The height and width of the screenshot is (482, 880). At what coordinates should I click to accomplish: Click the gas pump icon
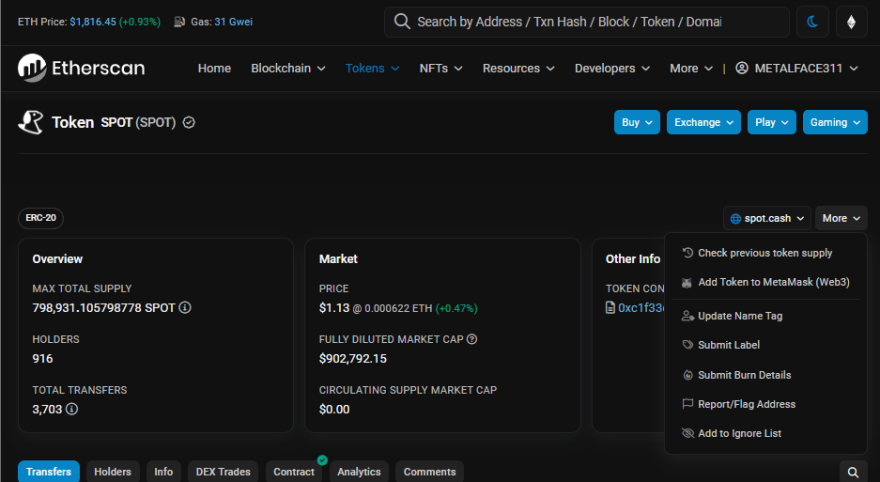click(180, 22)
